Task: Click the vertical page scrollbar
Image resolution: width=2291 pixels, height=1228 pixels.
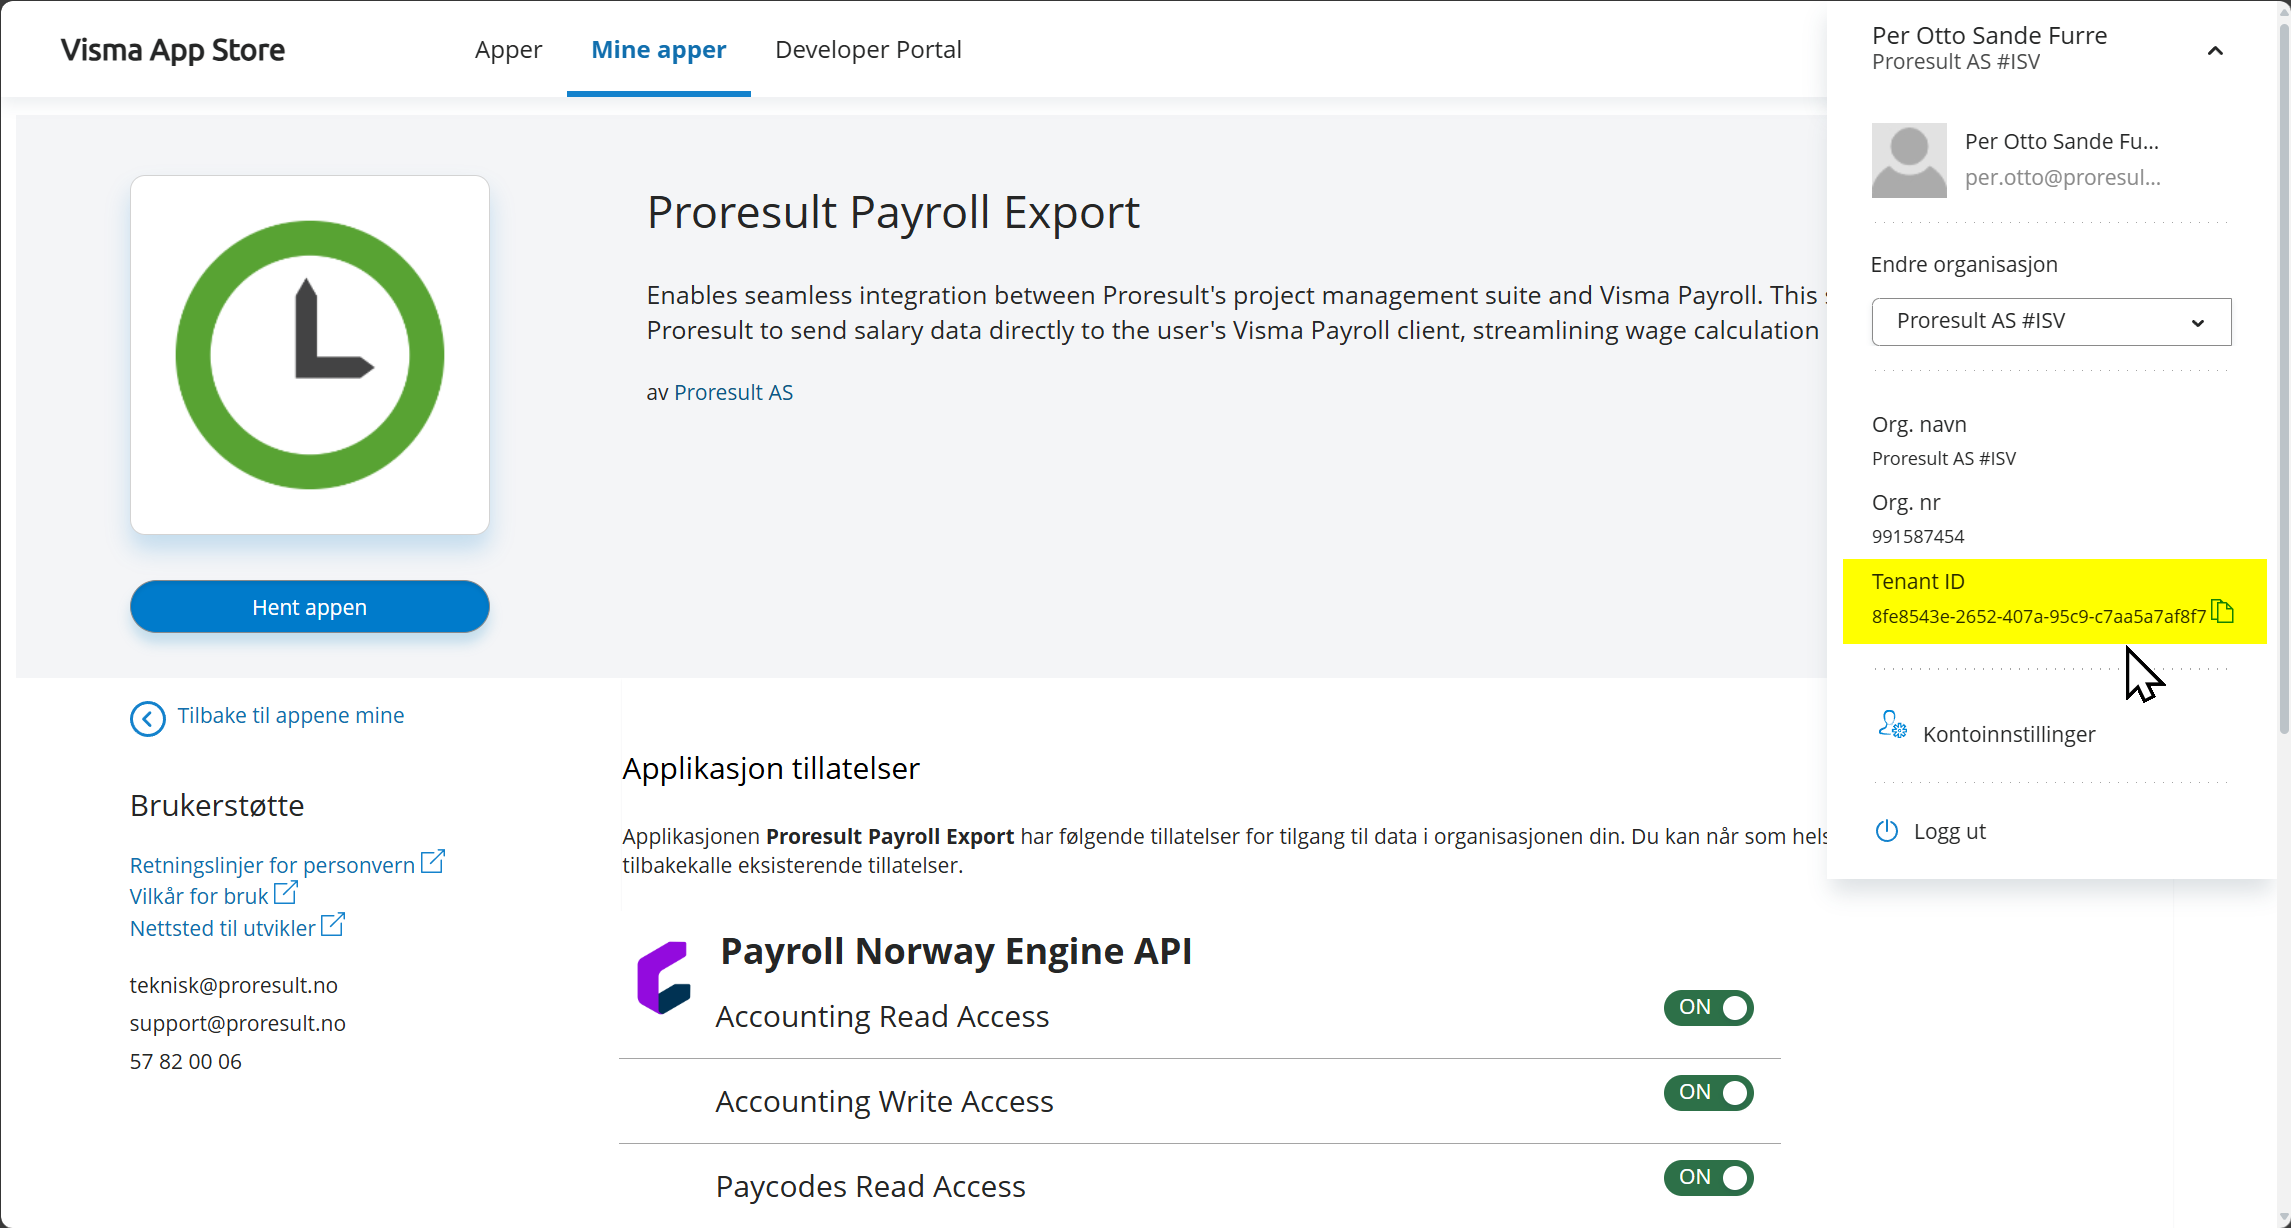Action: [2283, 380]
